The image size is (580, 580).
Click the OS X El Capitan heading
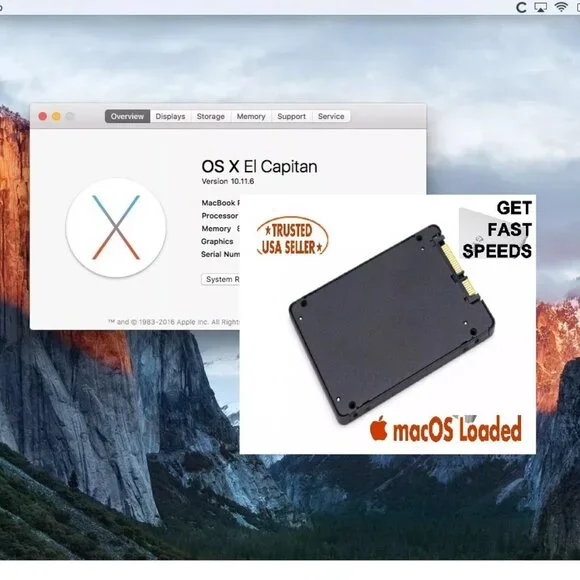point(259,166)
